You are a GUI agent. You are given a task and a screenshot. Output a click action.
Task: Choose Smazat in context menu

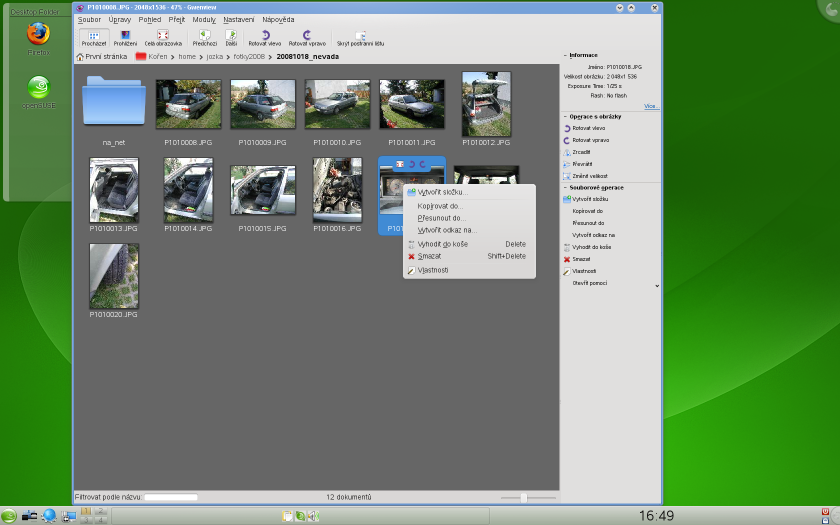click(x=469, y=256)
